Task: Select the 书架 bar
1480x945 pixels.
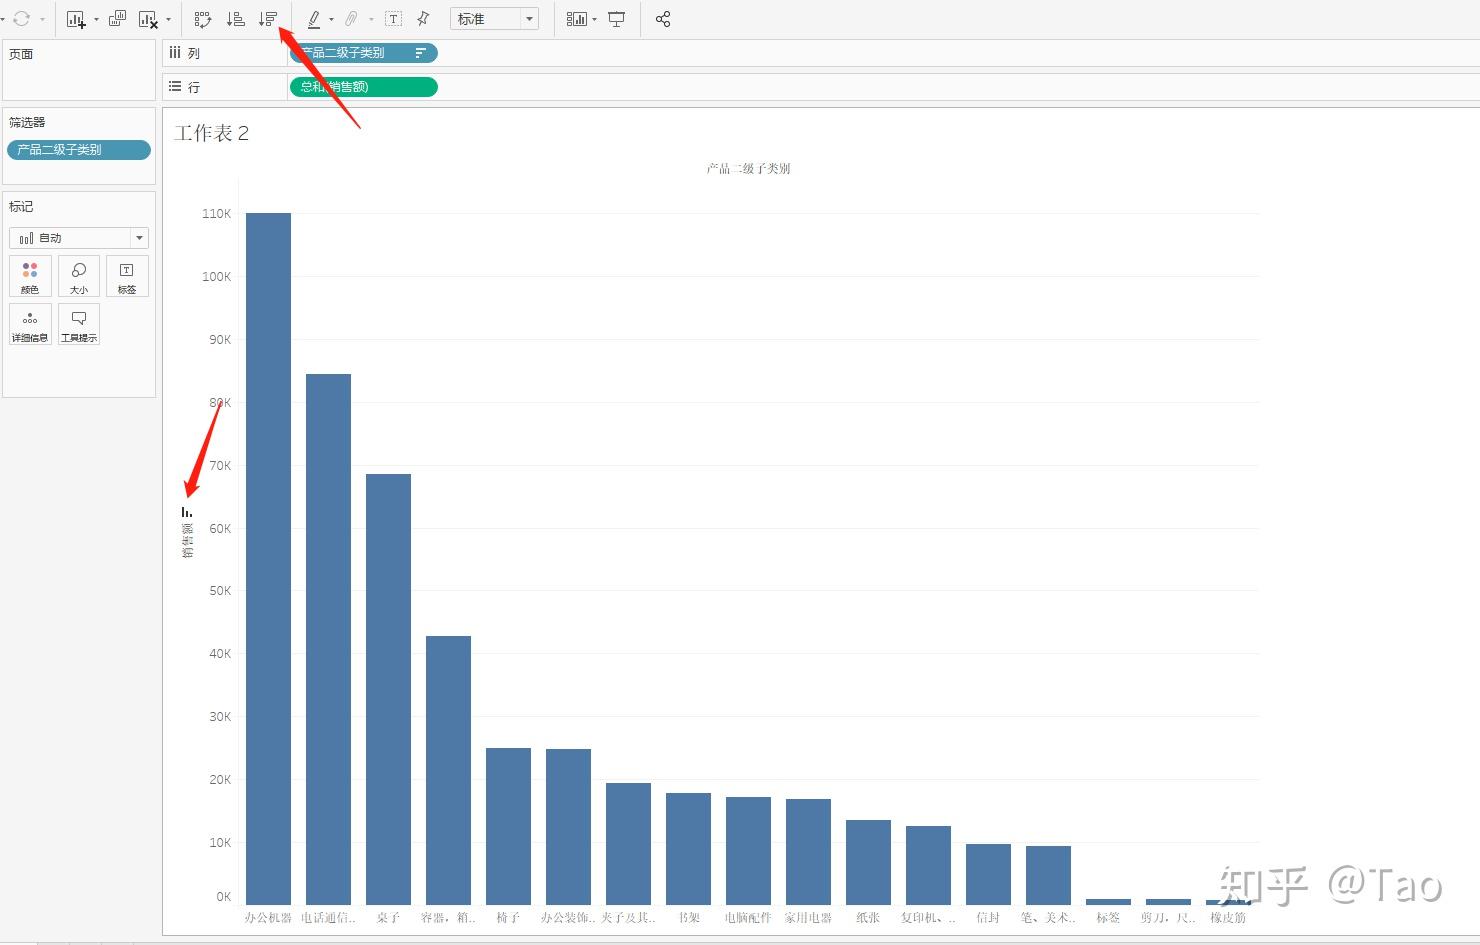Action: [x=688, y=849]
